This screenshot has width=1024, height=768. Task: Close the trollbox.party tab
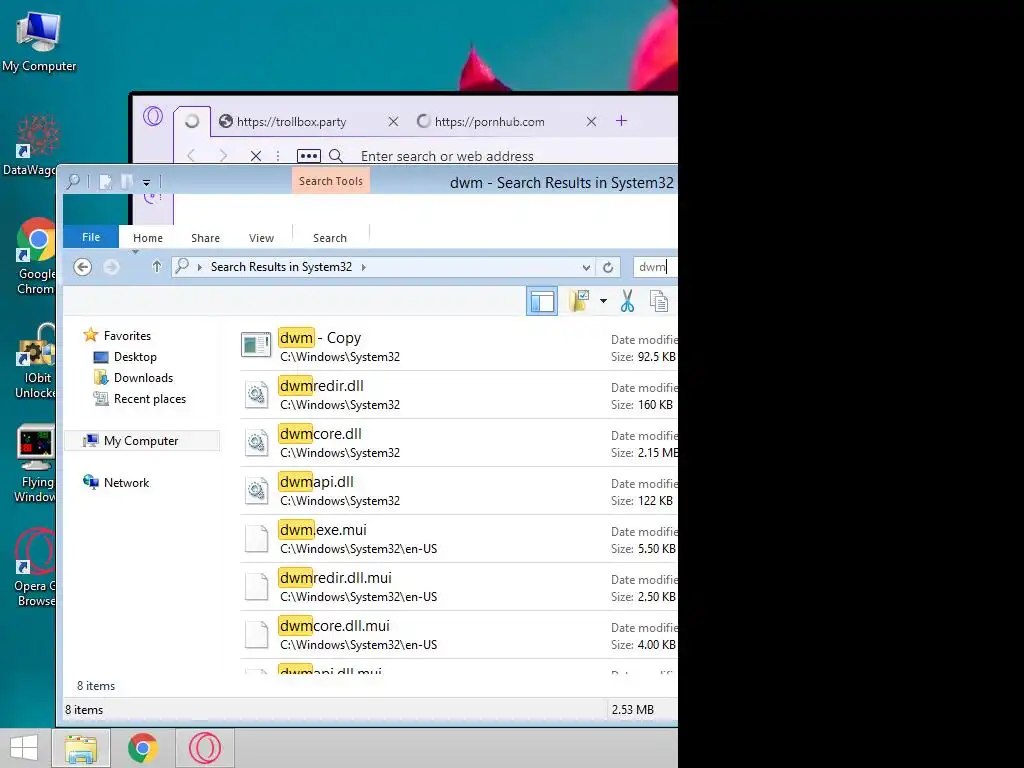393,121
